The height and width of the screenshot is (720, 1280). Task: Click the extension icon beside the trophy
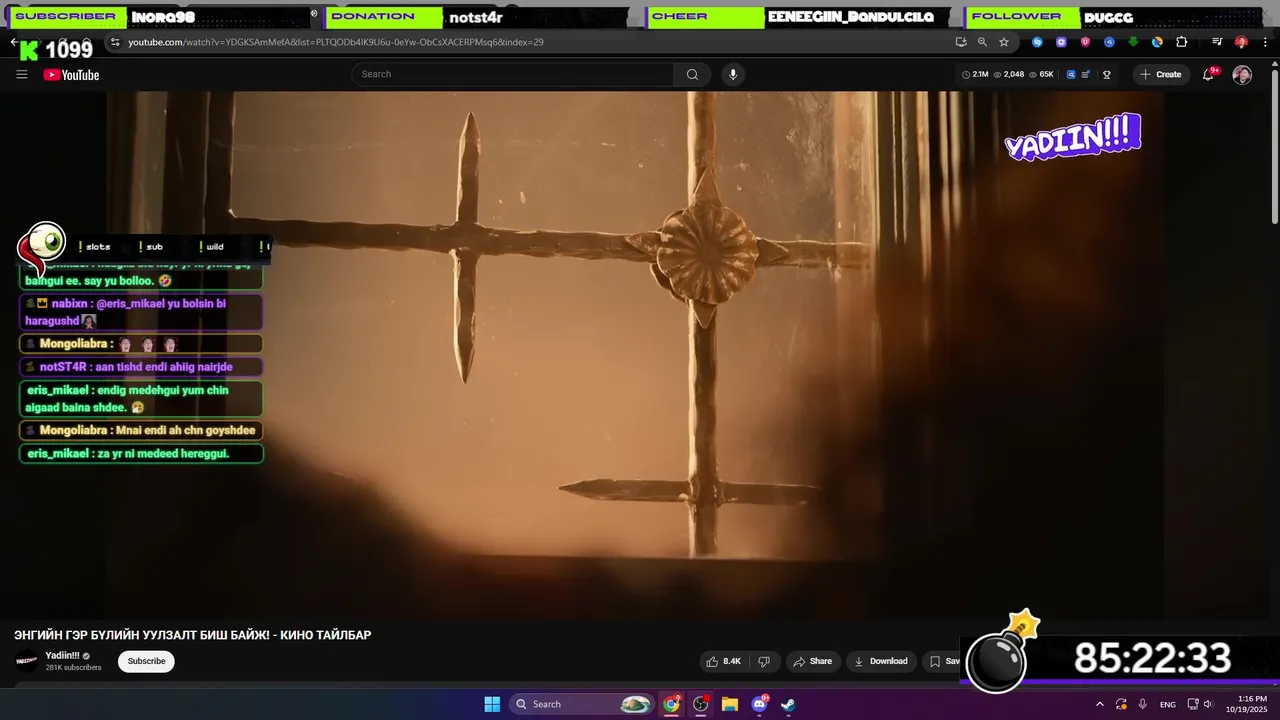coord(1085,75)
